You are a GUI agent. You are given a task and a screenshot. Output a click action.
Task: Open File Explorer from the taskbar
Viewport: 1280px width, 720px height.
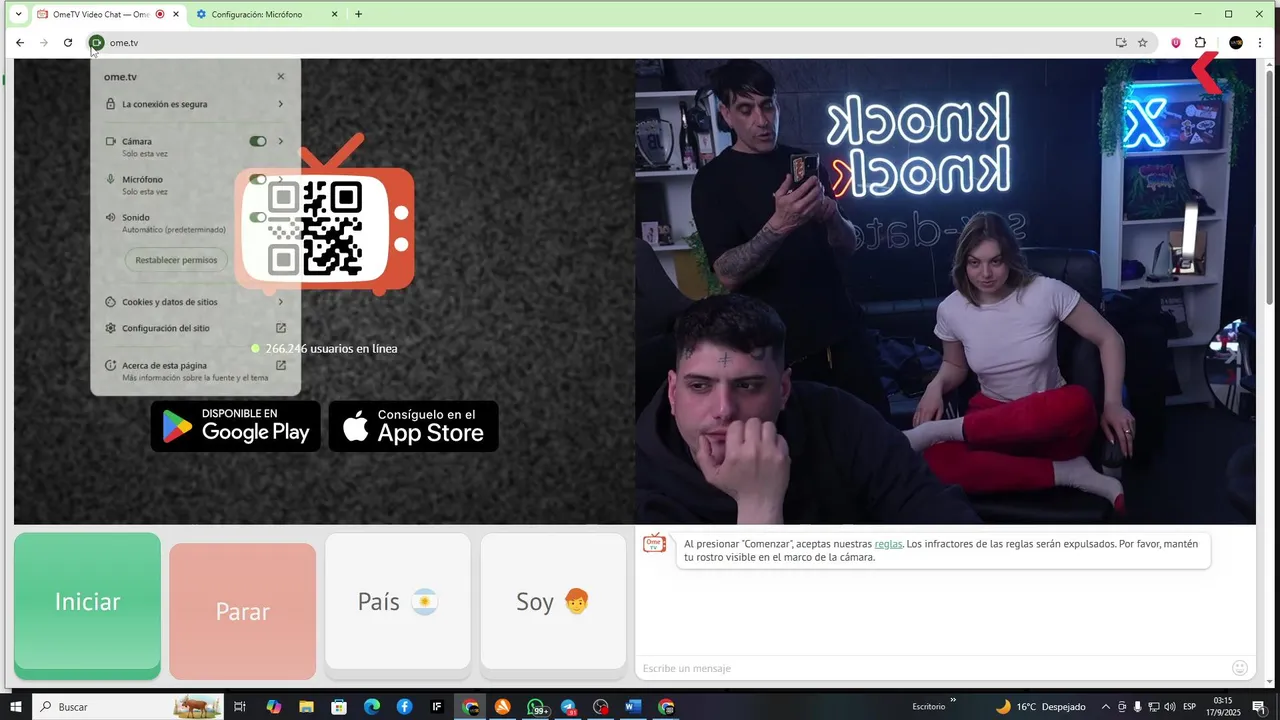tap(306, 707)
